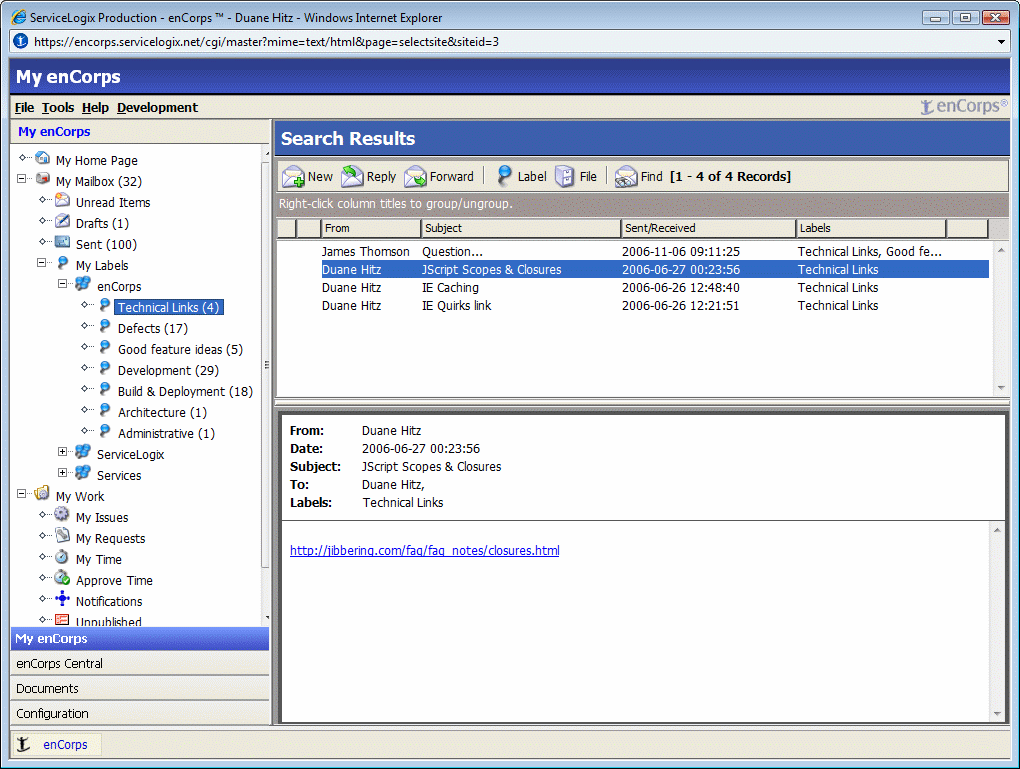Image resolution: width=1020 pixels, height=769 pixels.
Task: Open the closures.html link in the message
Action: click(x=424, y=550)
